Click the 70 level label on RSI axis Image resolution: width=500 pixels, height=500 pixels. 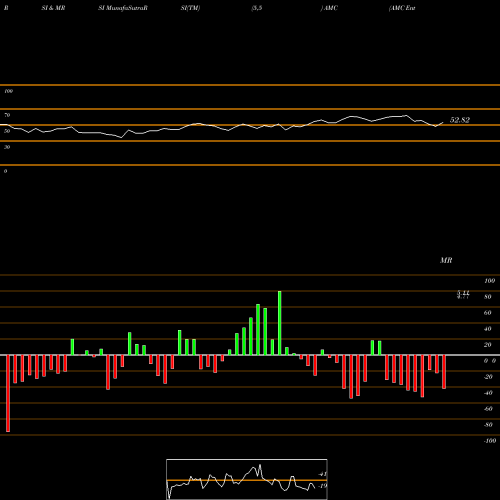point(7,115)
